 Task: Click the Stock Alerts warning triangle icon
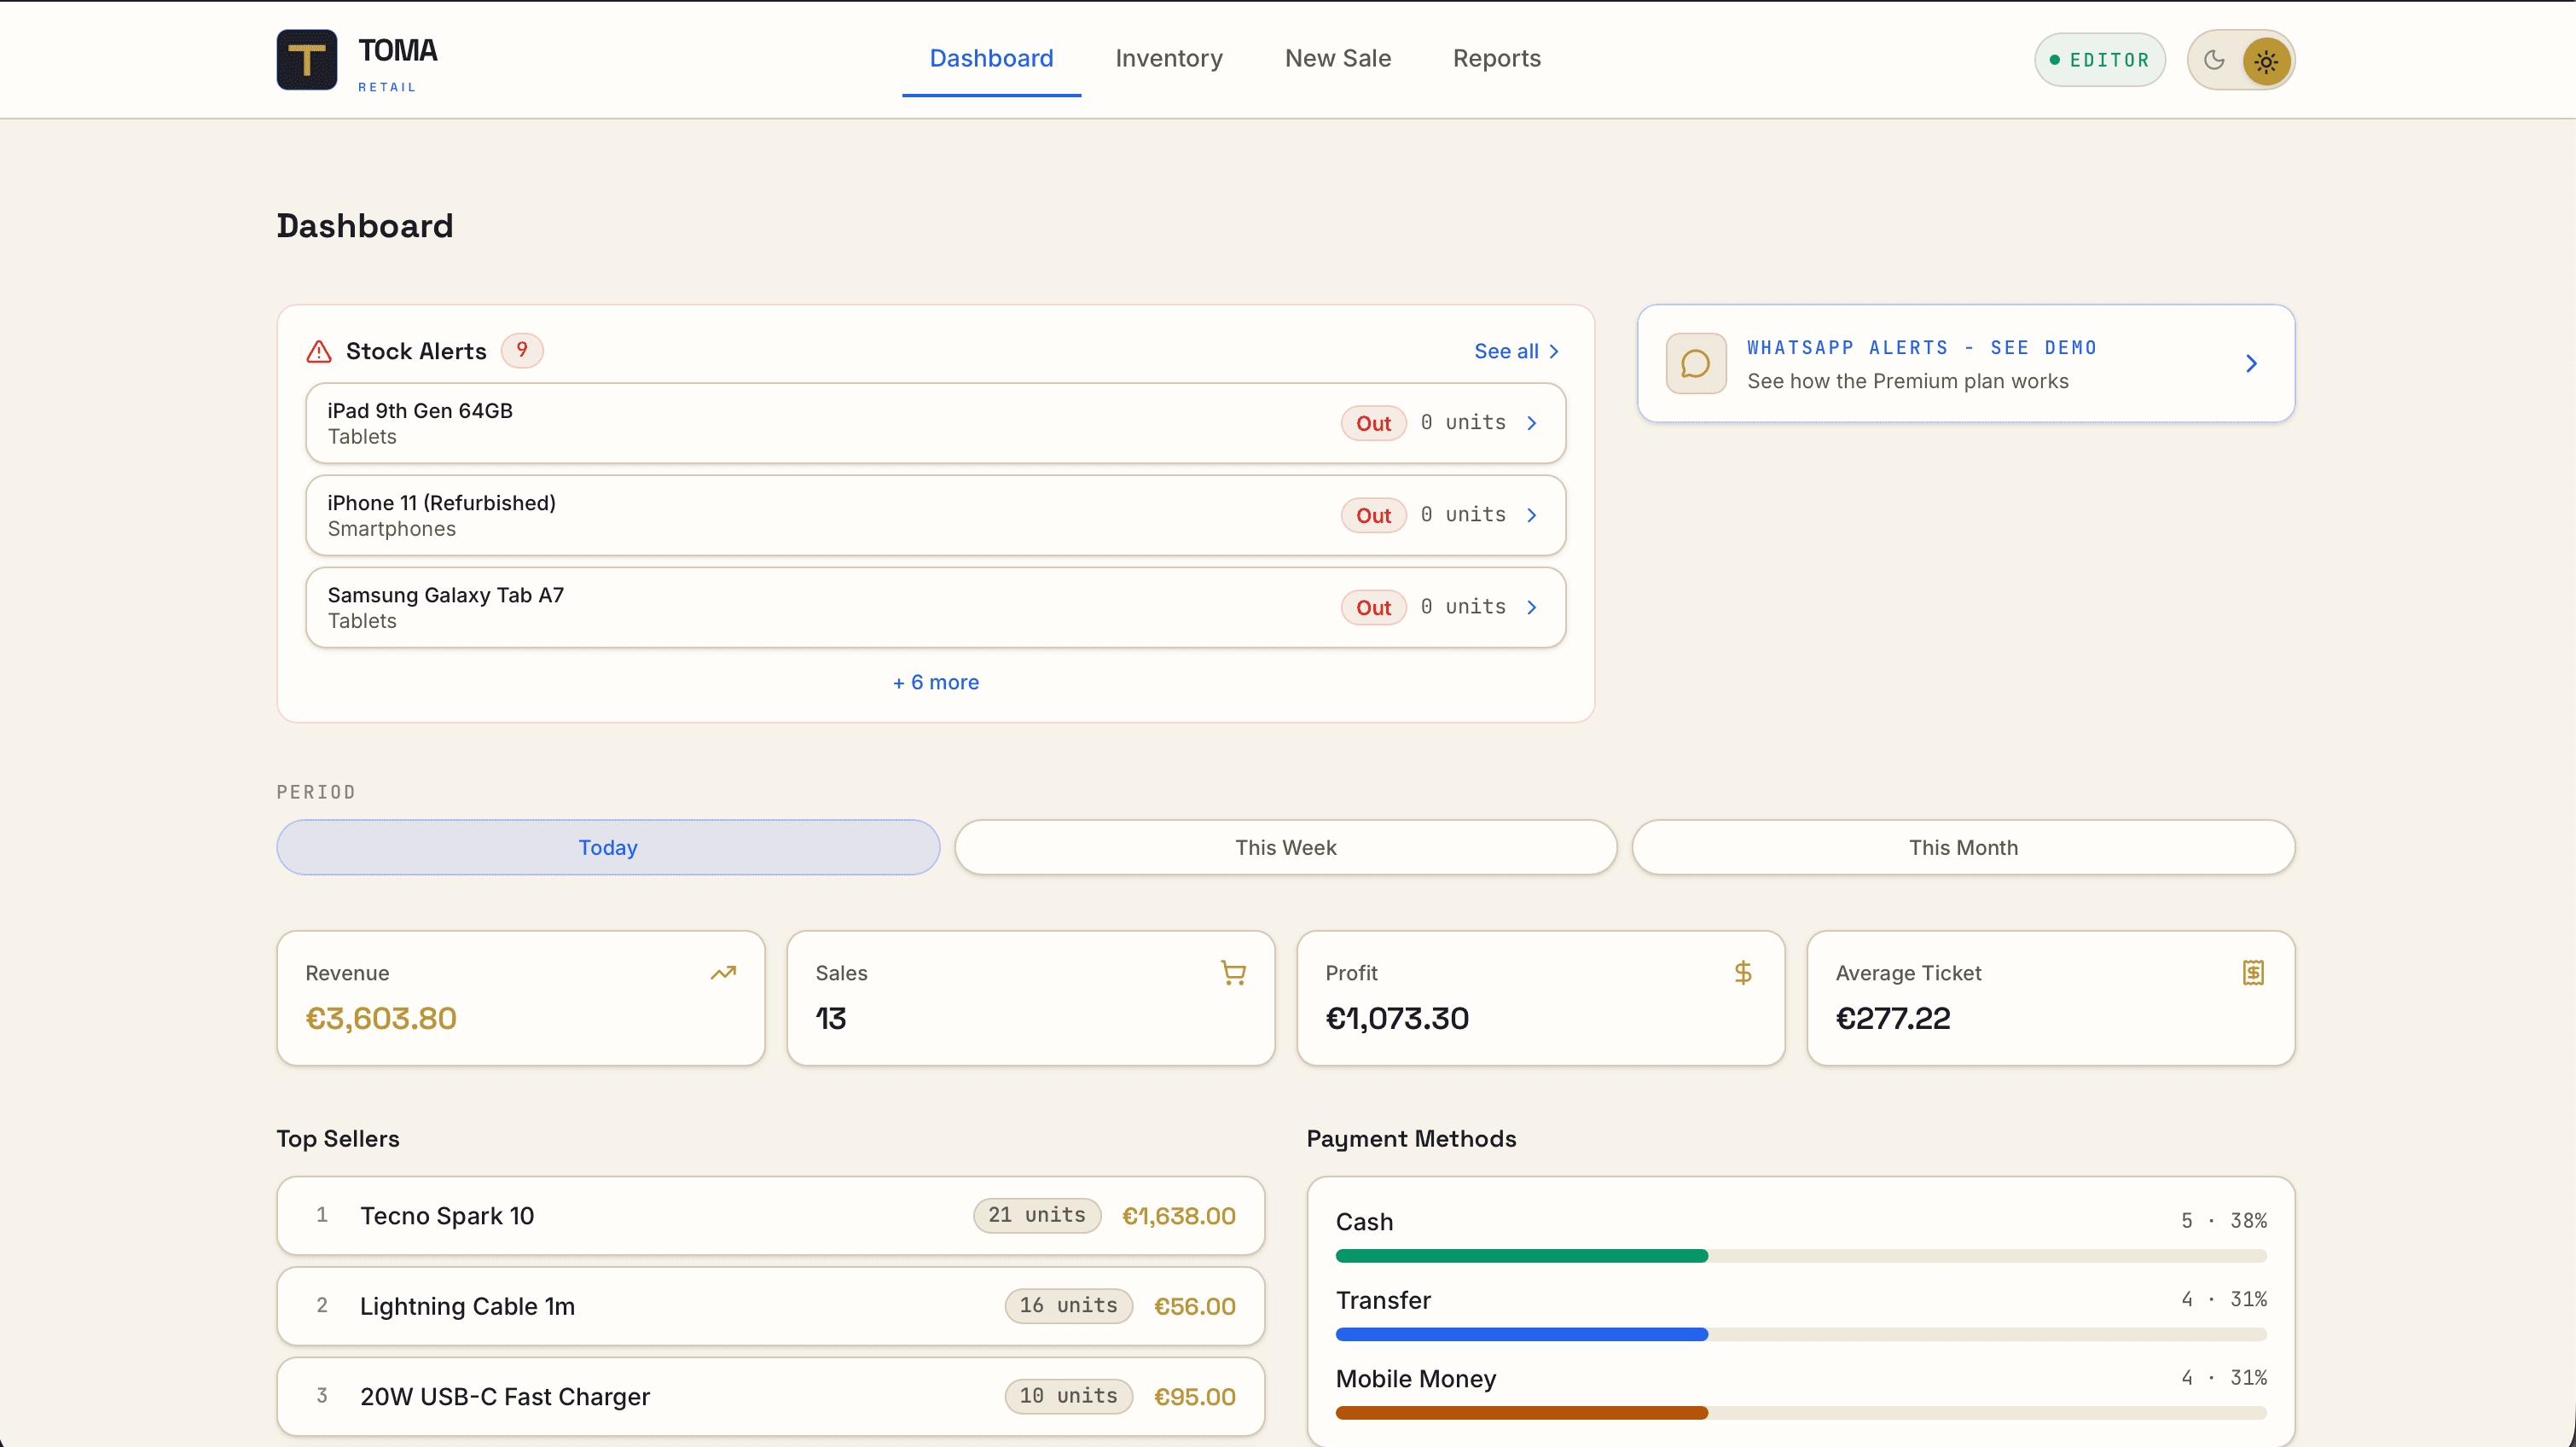(x=319, y=351)
